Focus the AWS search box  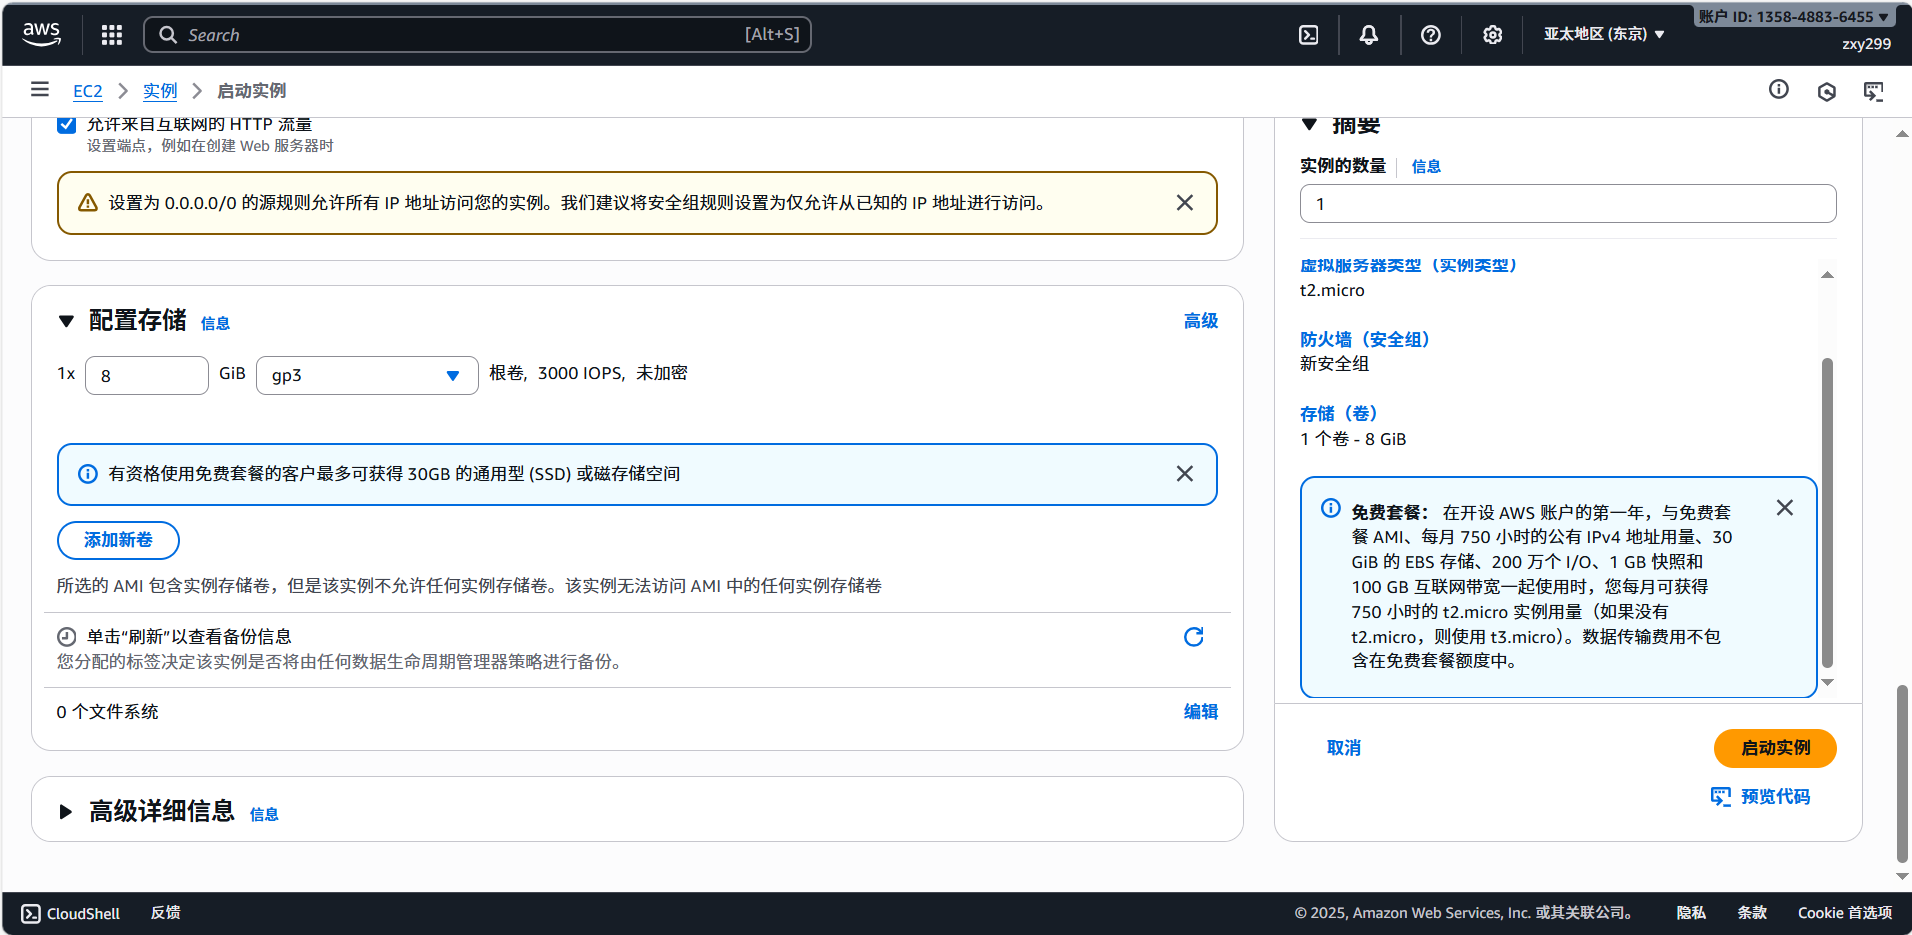pos(477,35)
